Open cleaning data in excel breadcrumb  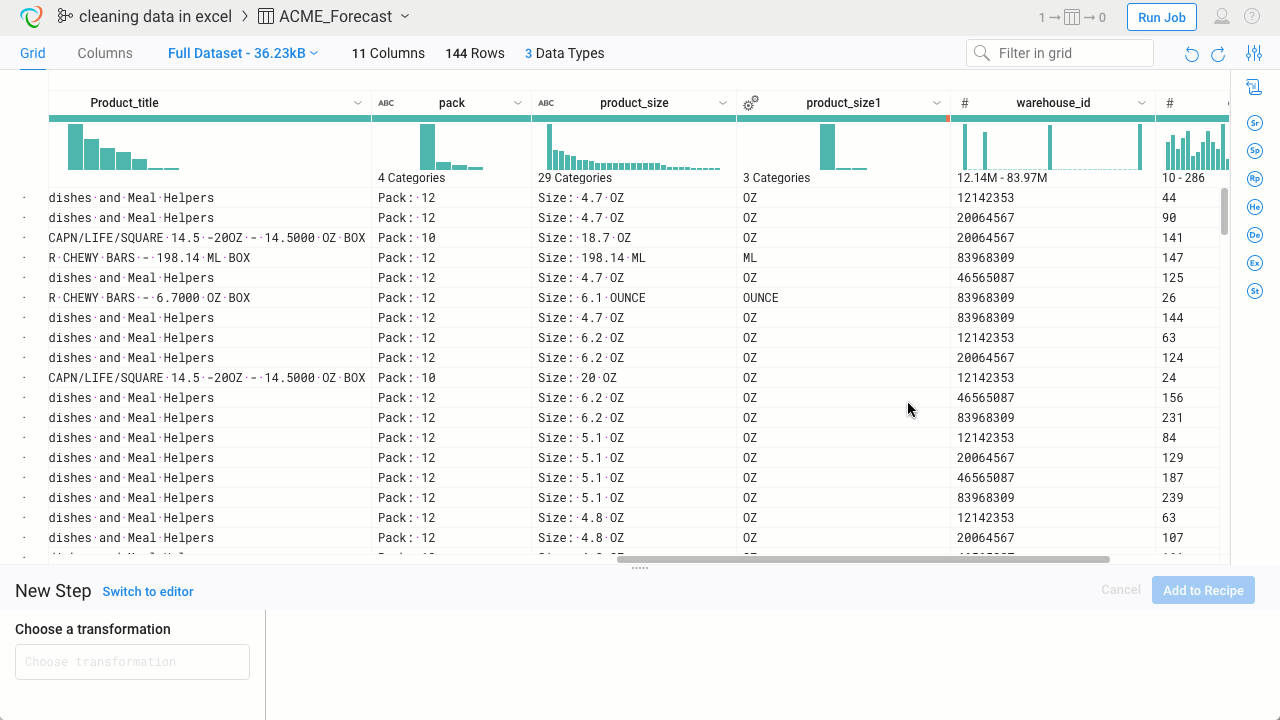click(155, 17)
